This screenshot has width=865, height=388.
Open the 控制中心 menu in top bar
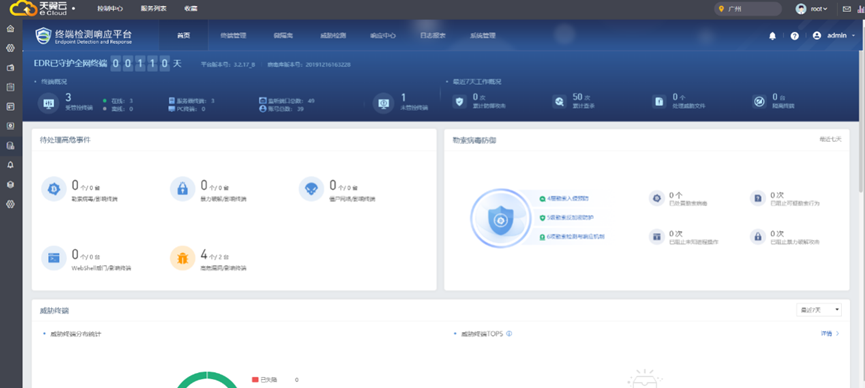click(x=110, y=9)
